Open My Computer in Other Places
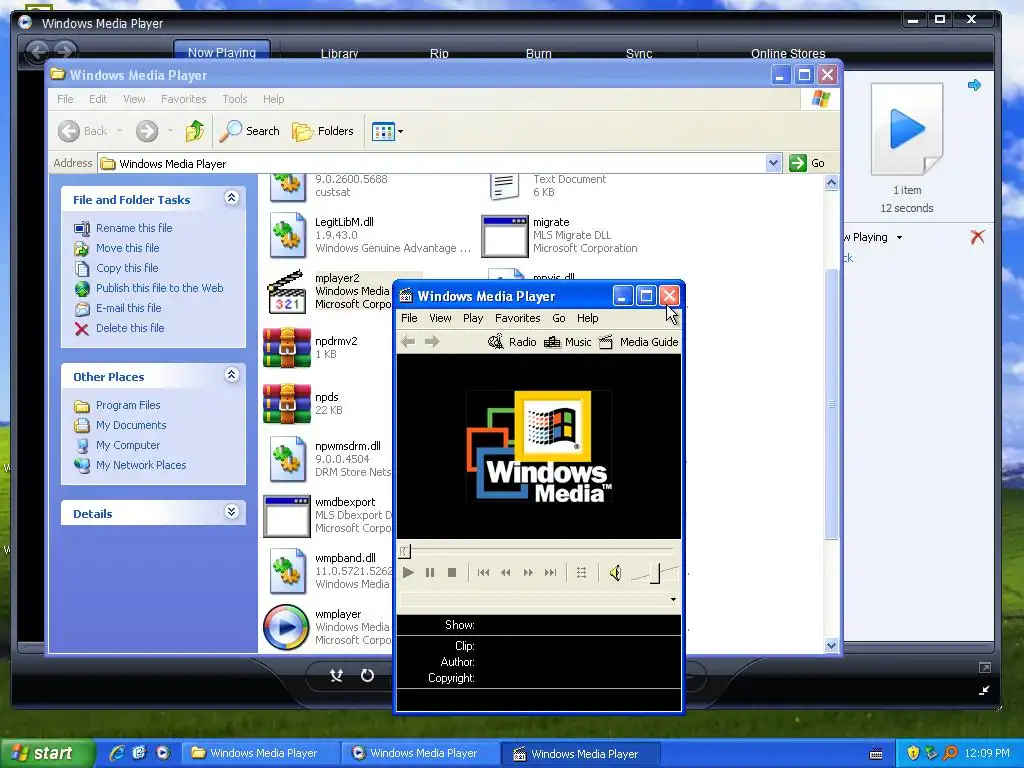 pos(127,445)
